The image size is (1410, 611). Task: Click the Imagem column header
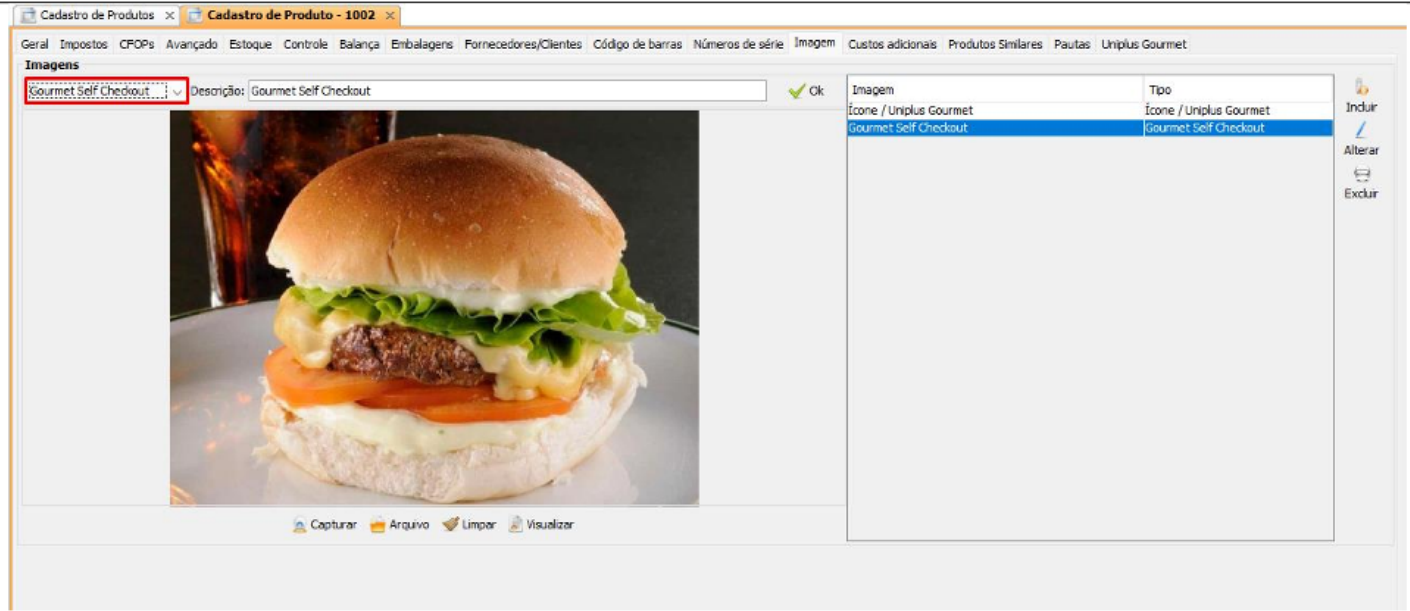pos(996,90)
